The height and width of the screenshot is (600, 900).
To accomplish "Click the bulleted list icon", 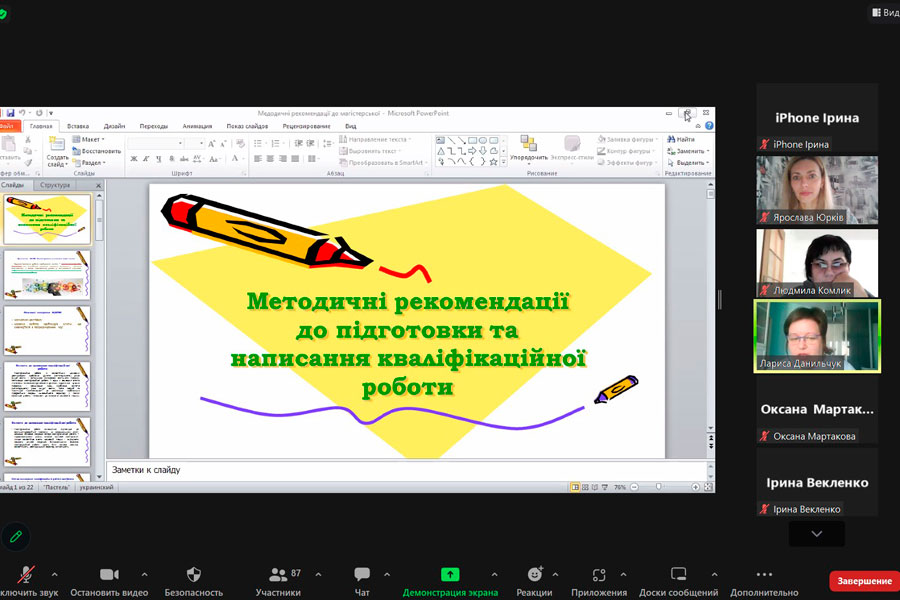I will (x=258, y=144).
